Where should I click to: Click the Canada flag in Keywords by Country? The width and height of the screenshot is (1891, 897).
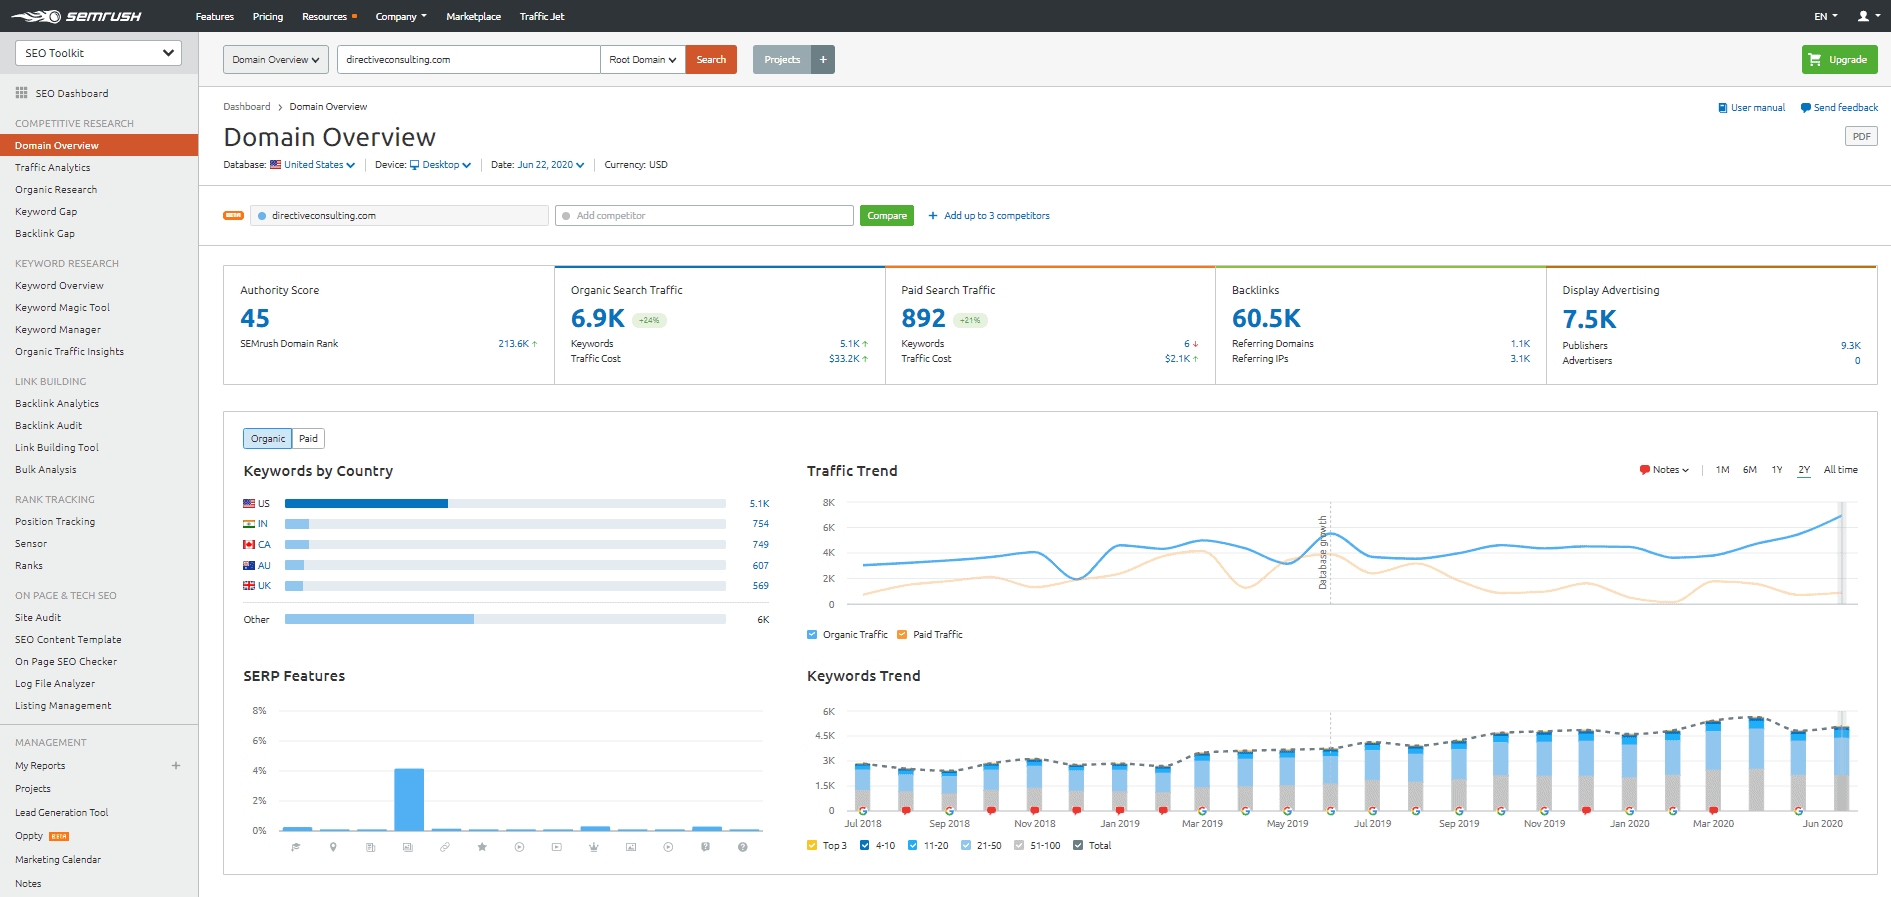[249, 545]
